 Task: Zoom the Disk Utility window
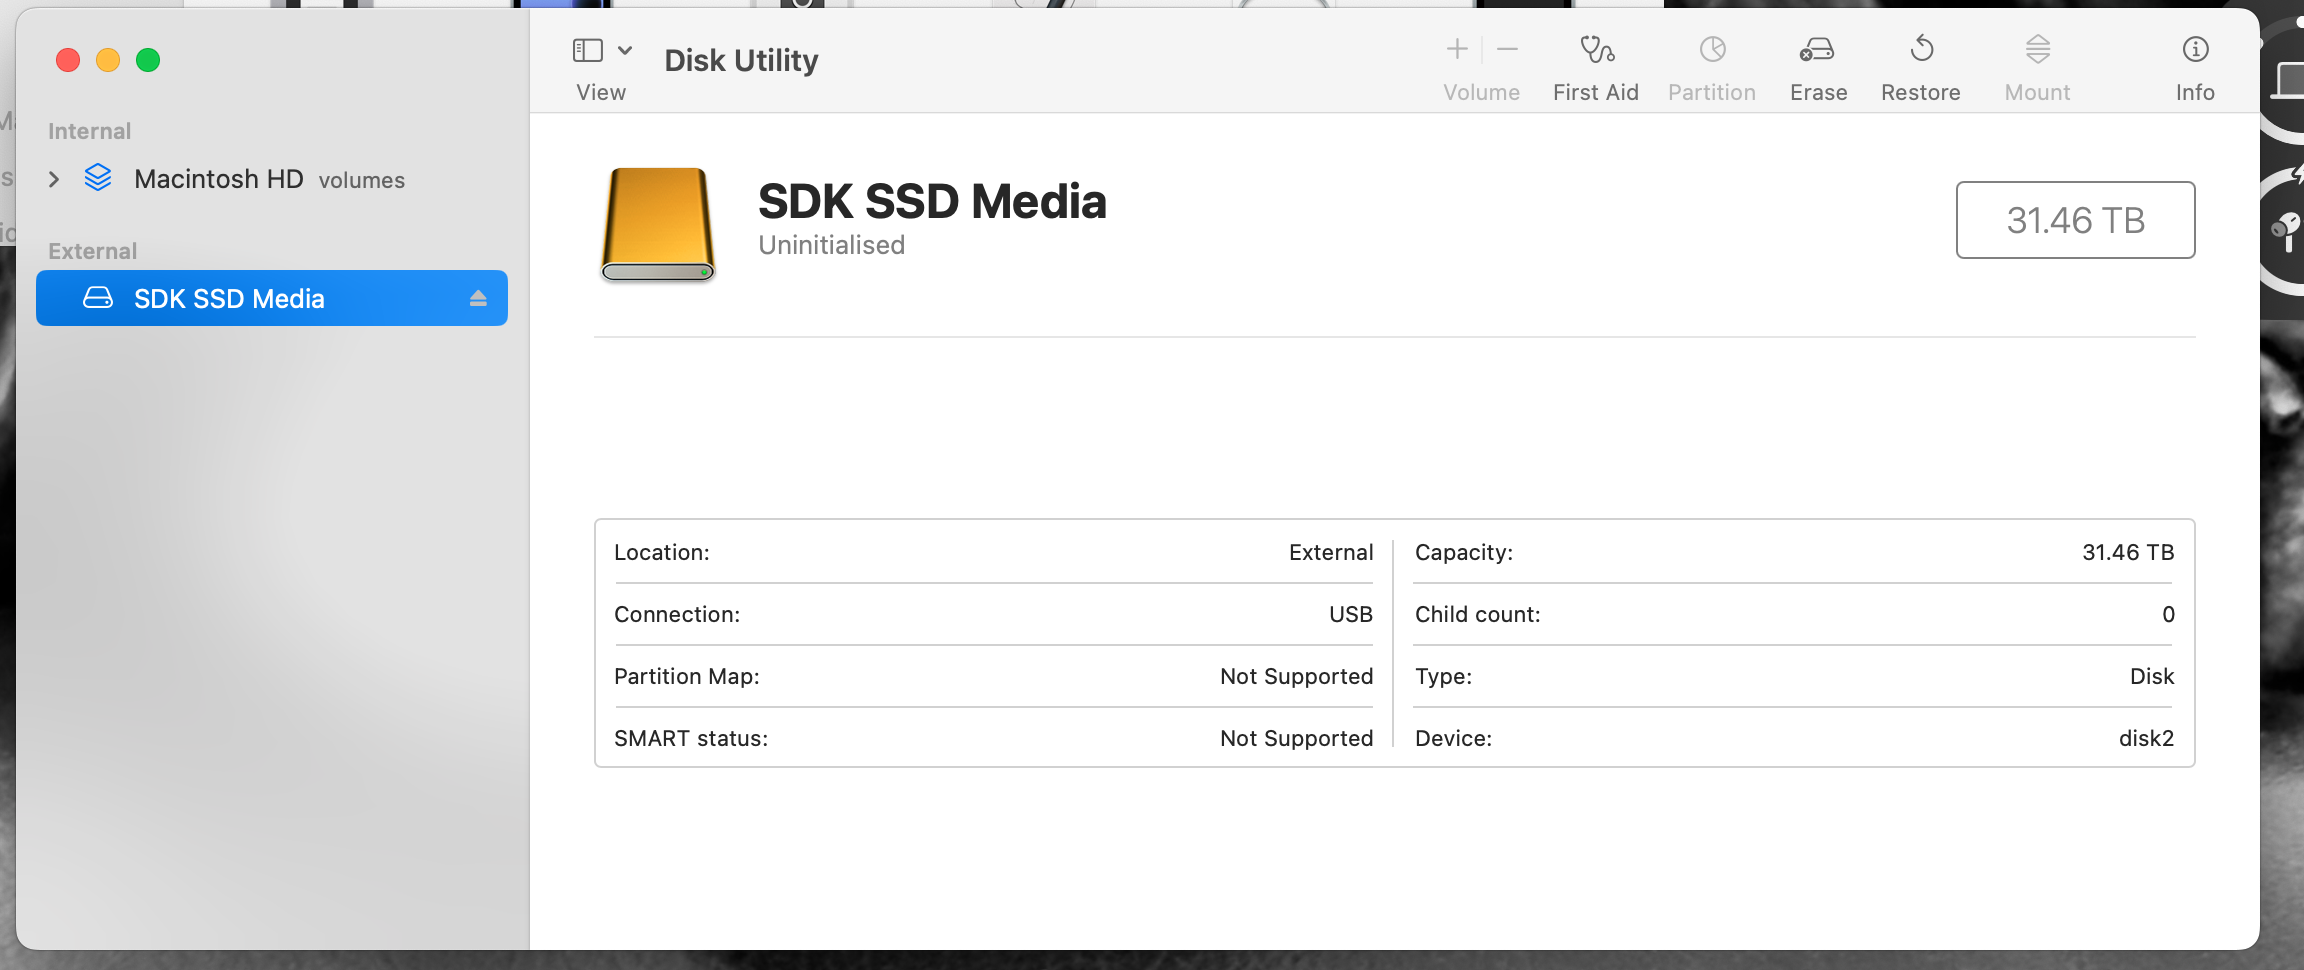click(148, 60)
